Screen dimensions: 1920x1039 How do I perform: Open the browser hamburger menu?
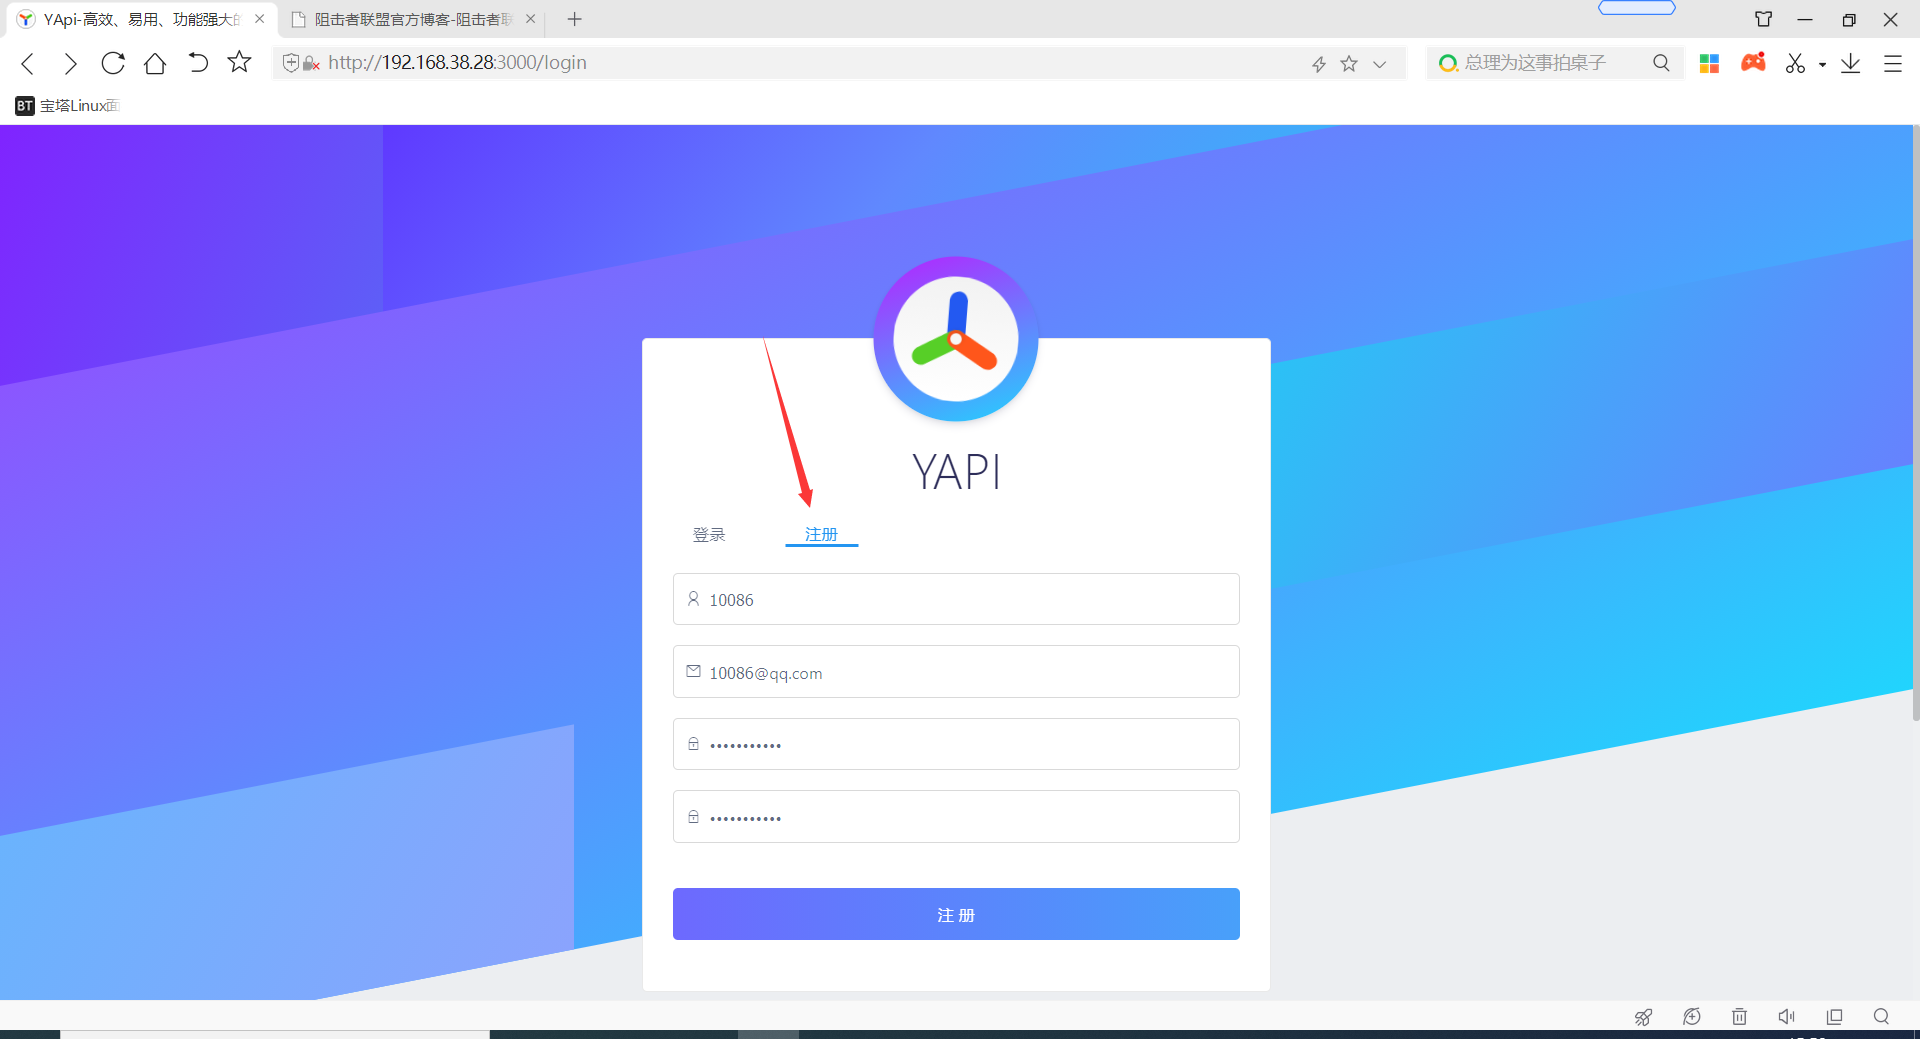coord(1893,63)
